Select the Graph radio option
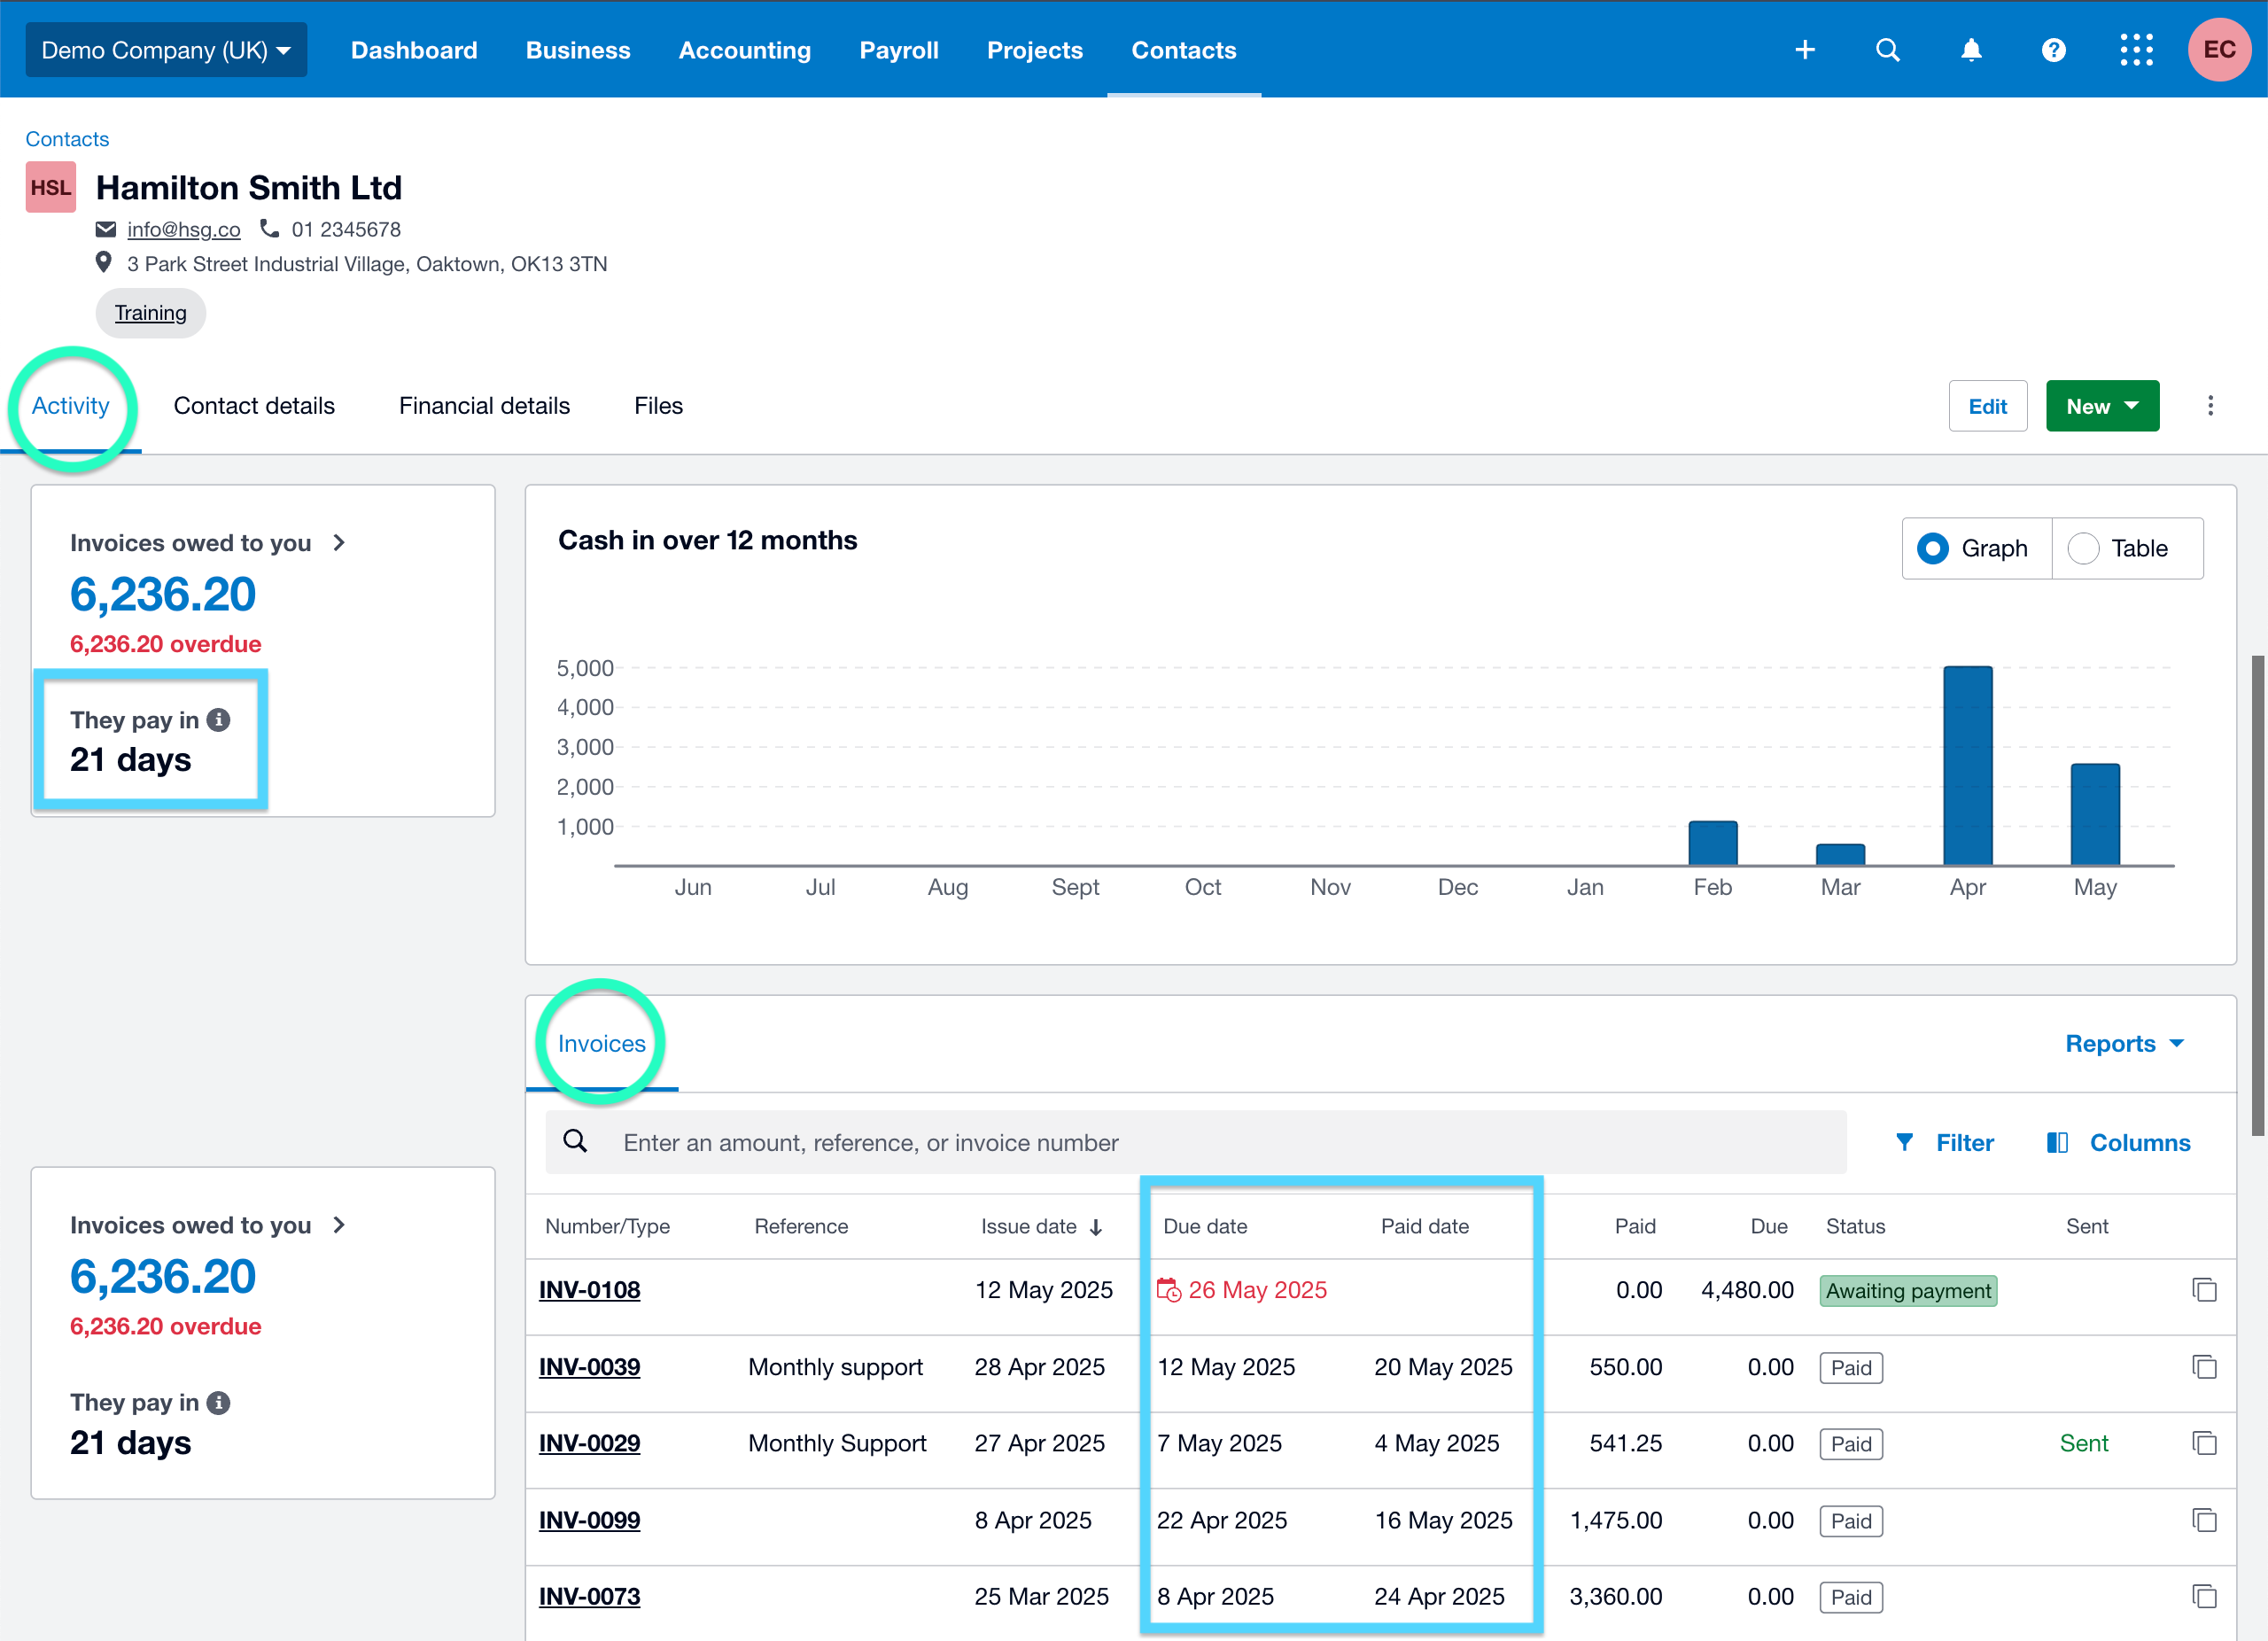This screenshot has height=1641, width=2268. point(1976,548)
